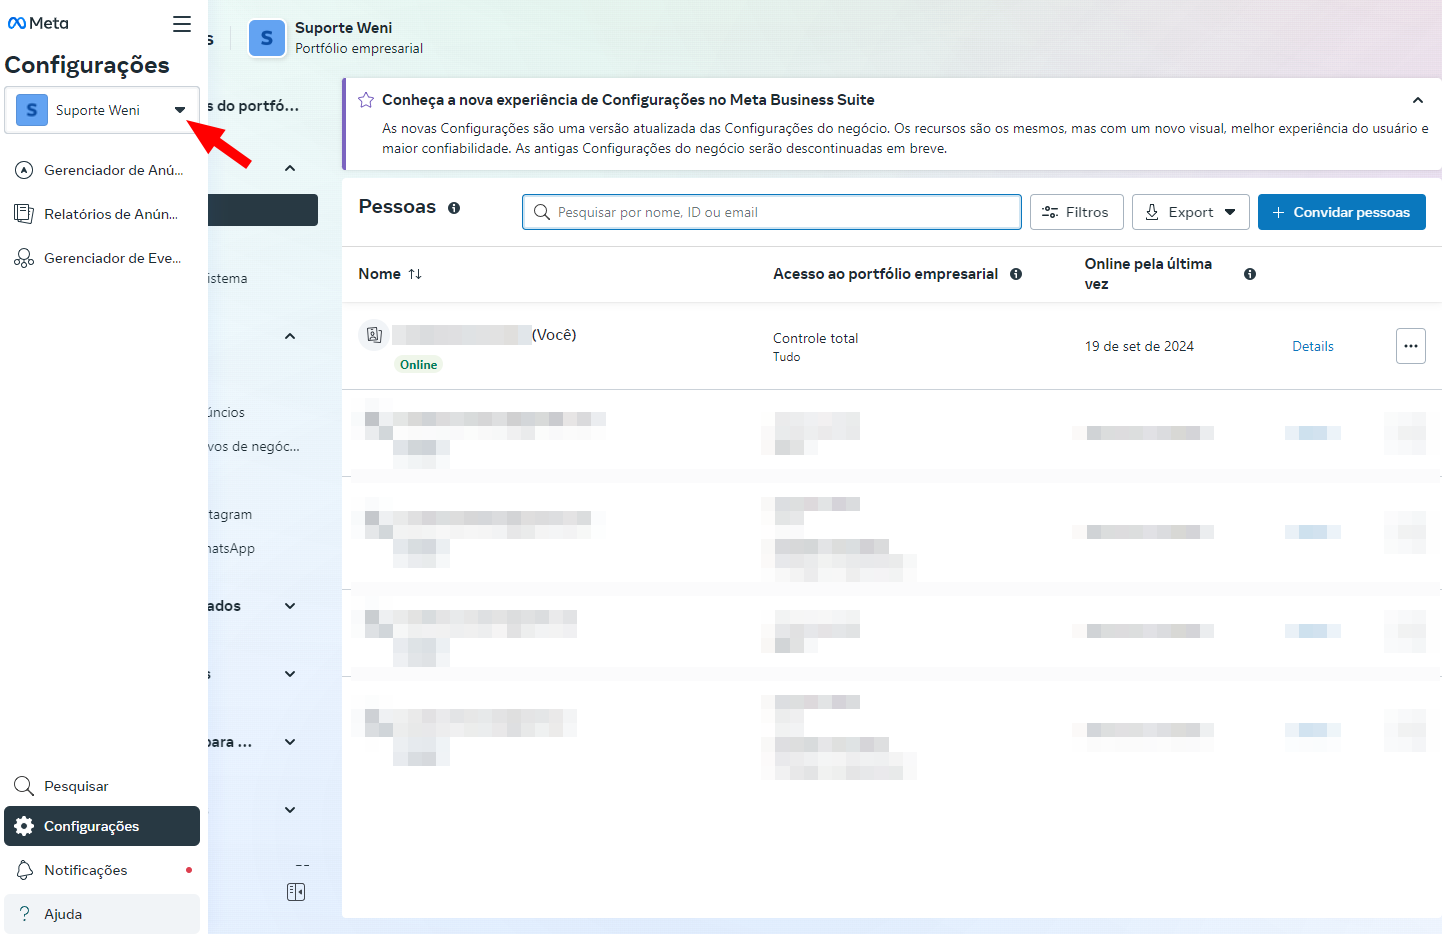Open Details for your account row
The width and height of the screenshot is (1442, 934).
click(1313, 346)
